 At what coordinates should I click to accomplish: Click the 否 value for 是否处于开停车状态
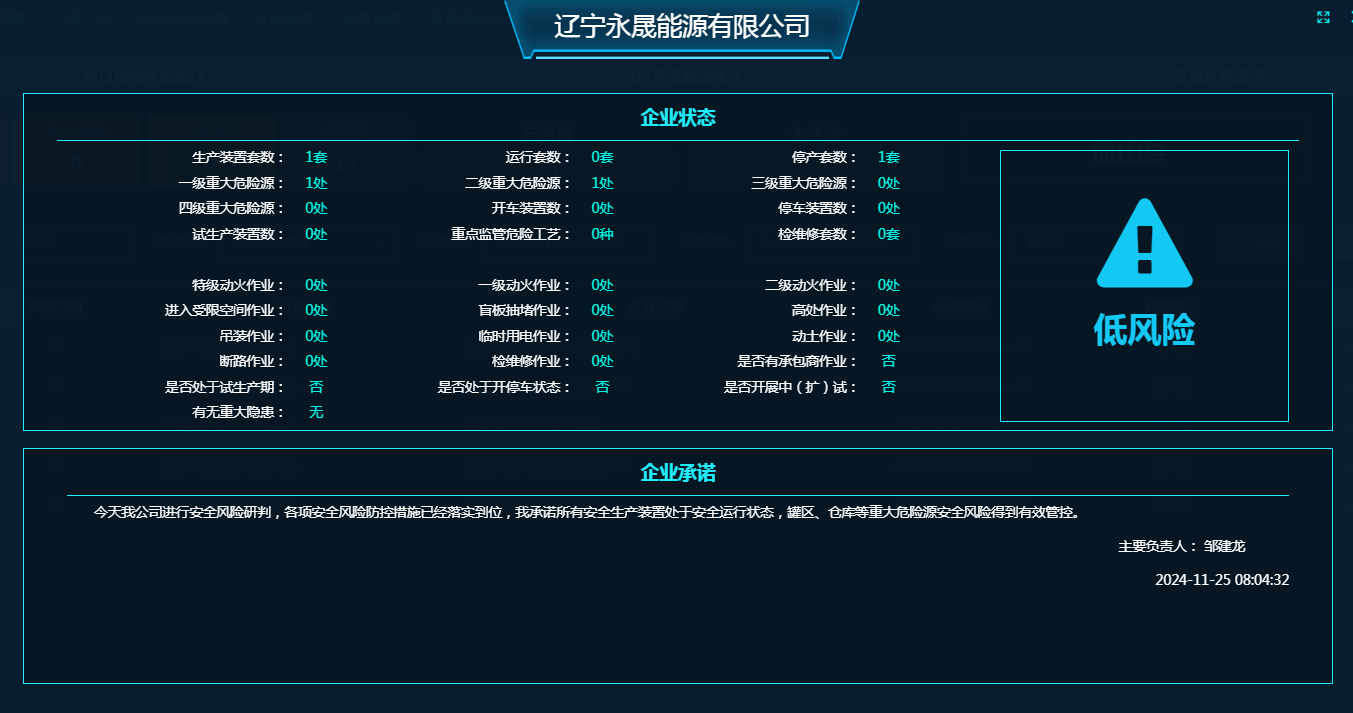click(602, 387)
